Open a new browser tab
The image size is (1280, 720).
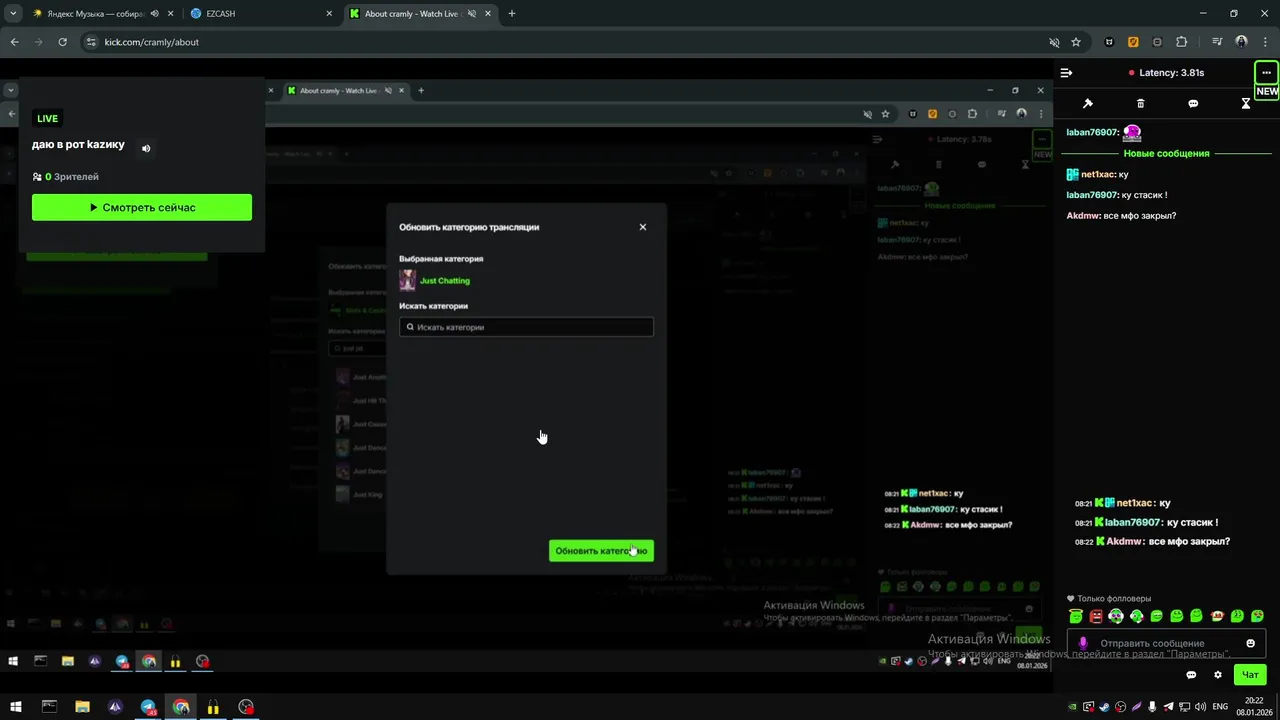[512, 14]
